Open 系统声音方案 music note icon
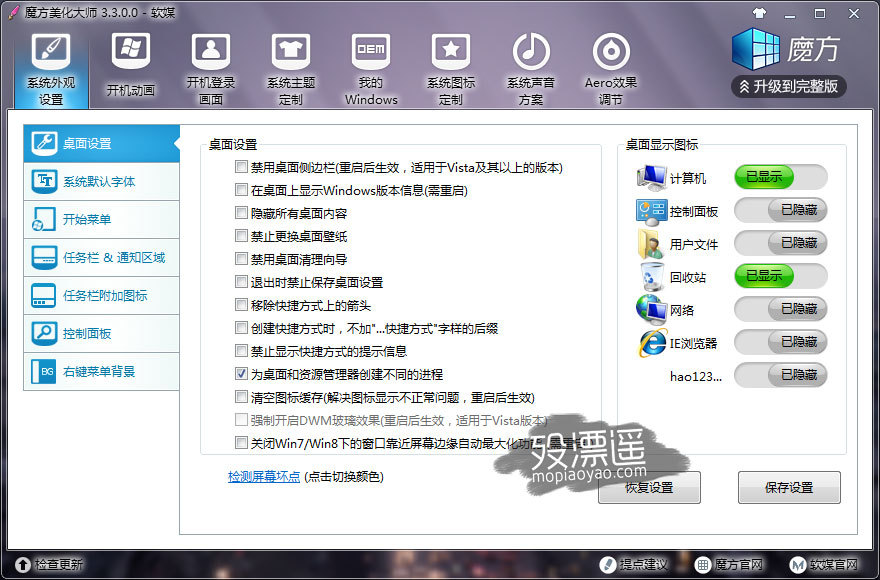 click(x=531, y=51)
